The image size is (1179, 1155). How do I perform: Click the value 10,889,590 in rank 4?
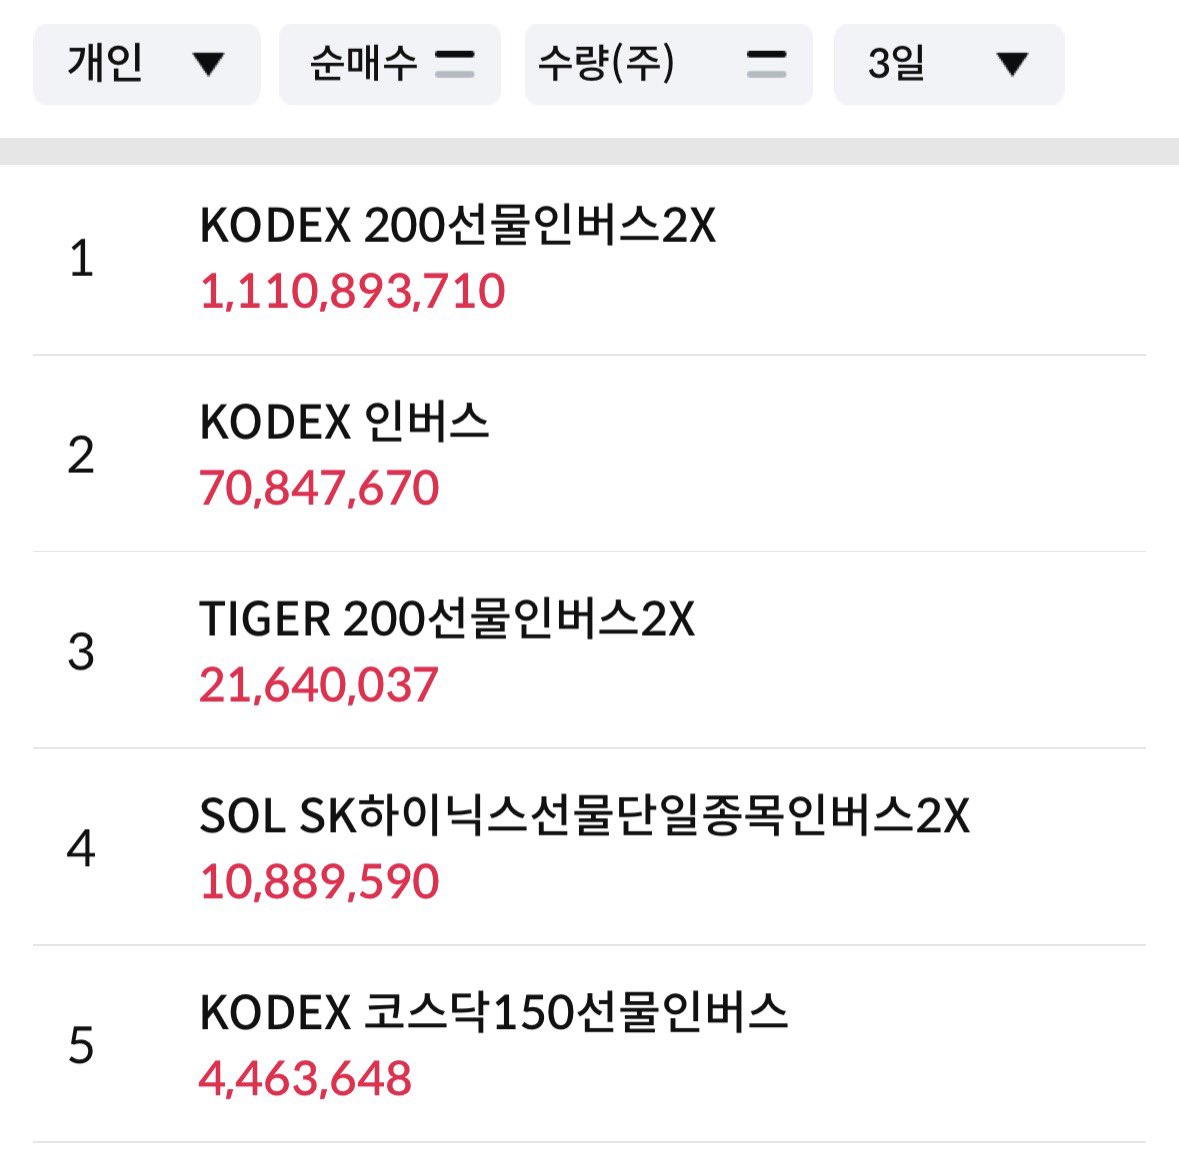(x=319, y=881)
